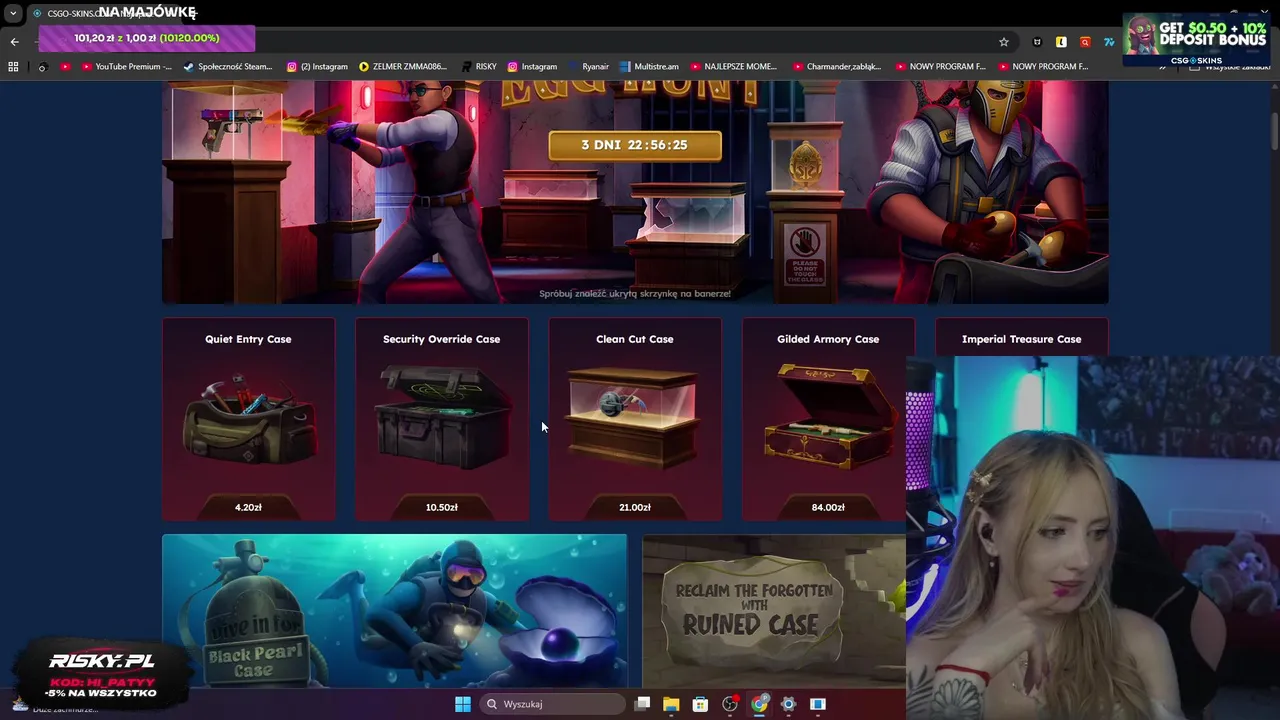The image size is (1280, 720).
Task: Go back with the browser back arrow
Action: pos(14,42)
